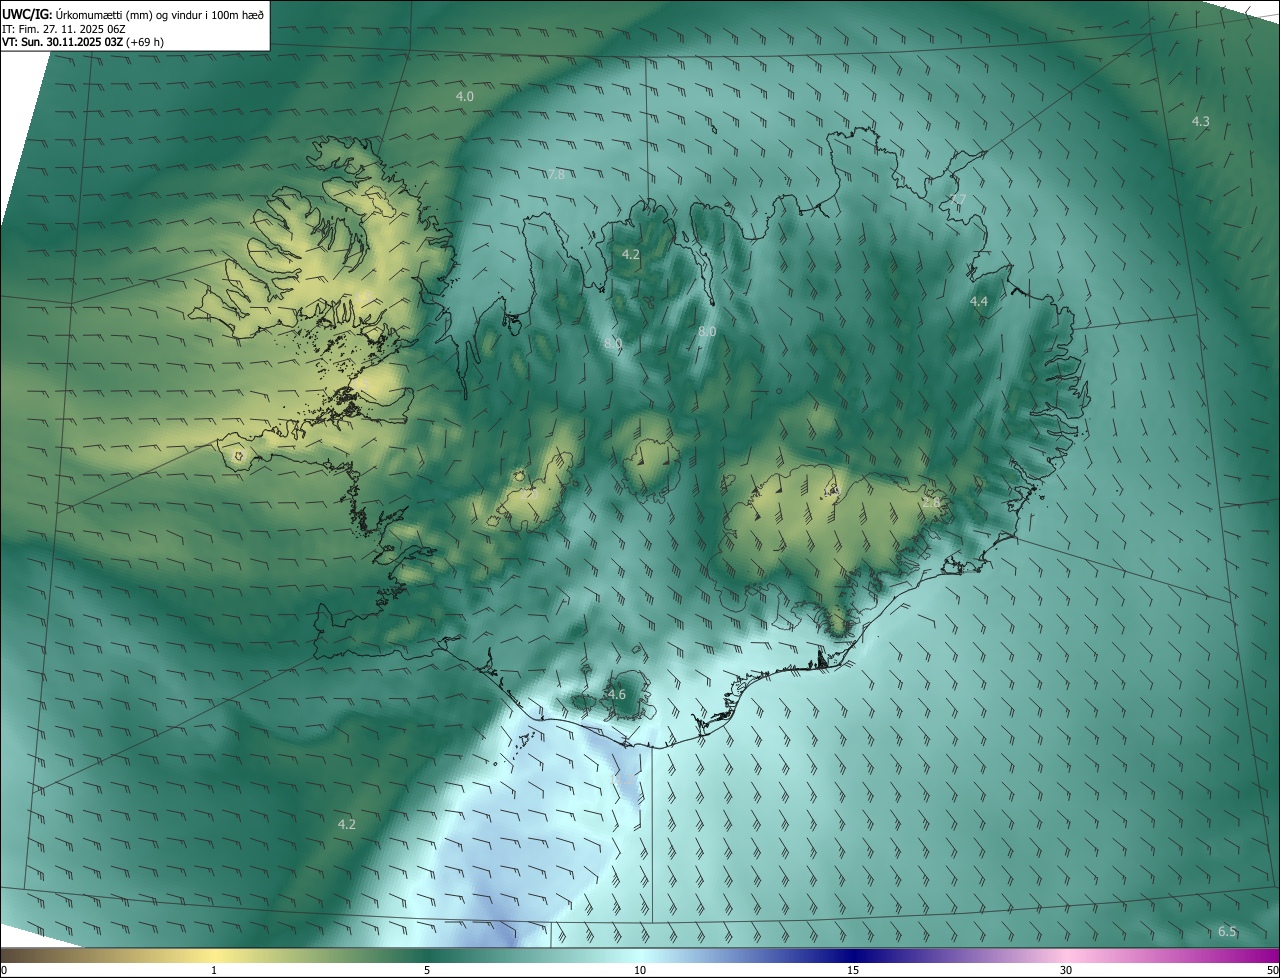Viewport: 1280px width, 978px height.
Task: Click the "UWC/IG:" map title text
Action: [x=26, y=14]
